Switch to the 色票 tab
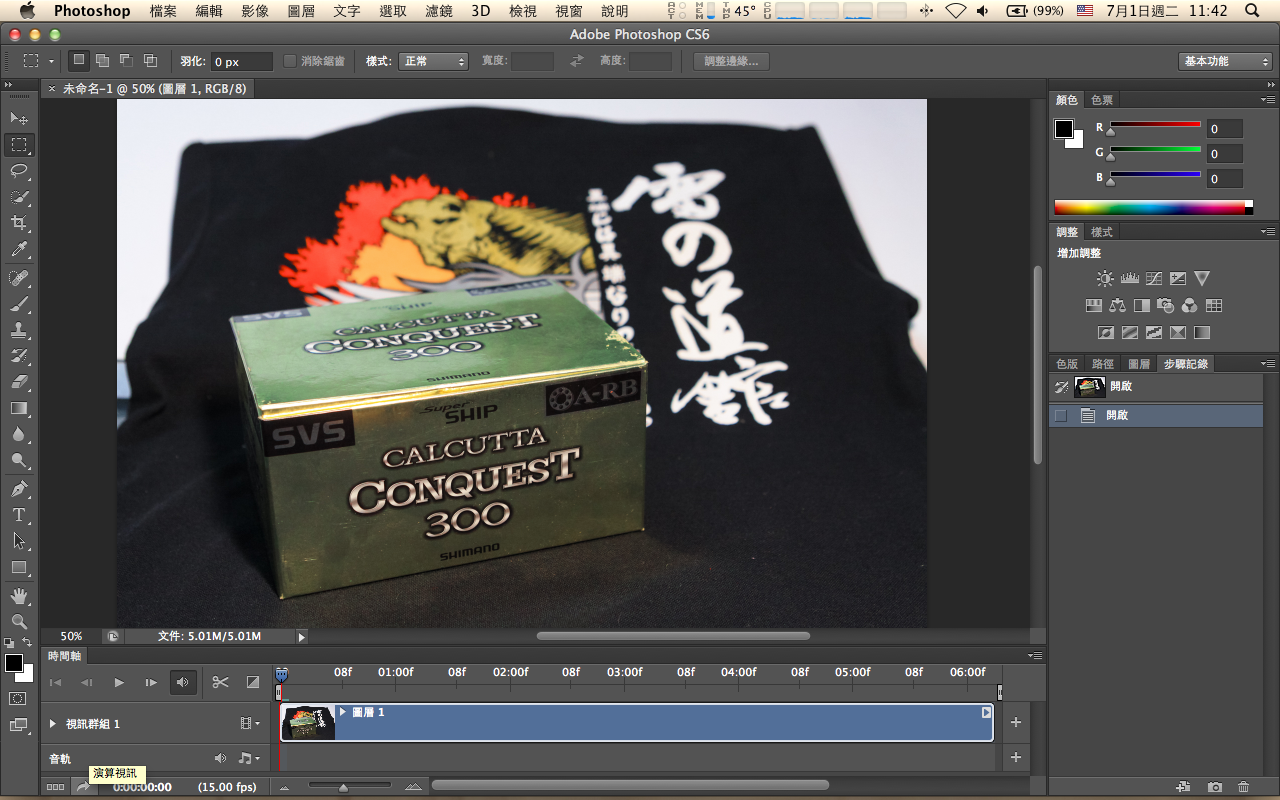Viewport: 1280px width, 800px height. (x=1102, y=100)
